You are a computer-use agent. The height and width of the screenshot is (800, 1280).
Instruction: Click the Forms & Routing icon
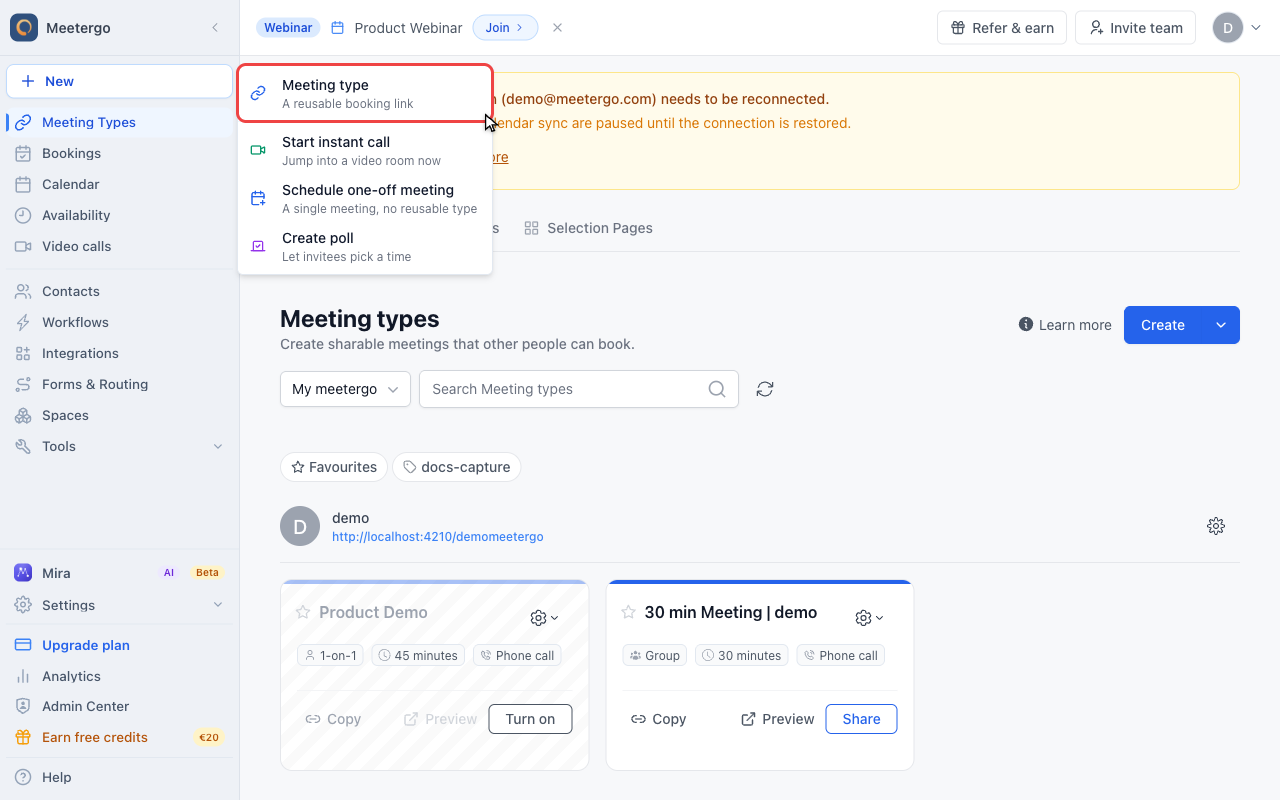click(23, 384)
